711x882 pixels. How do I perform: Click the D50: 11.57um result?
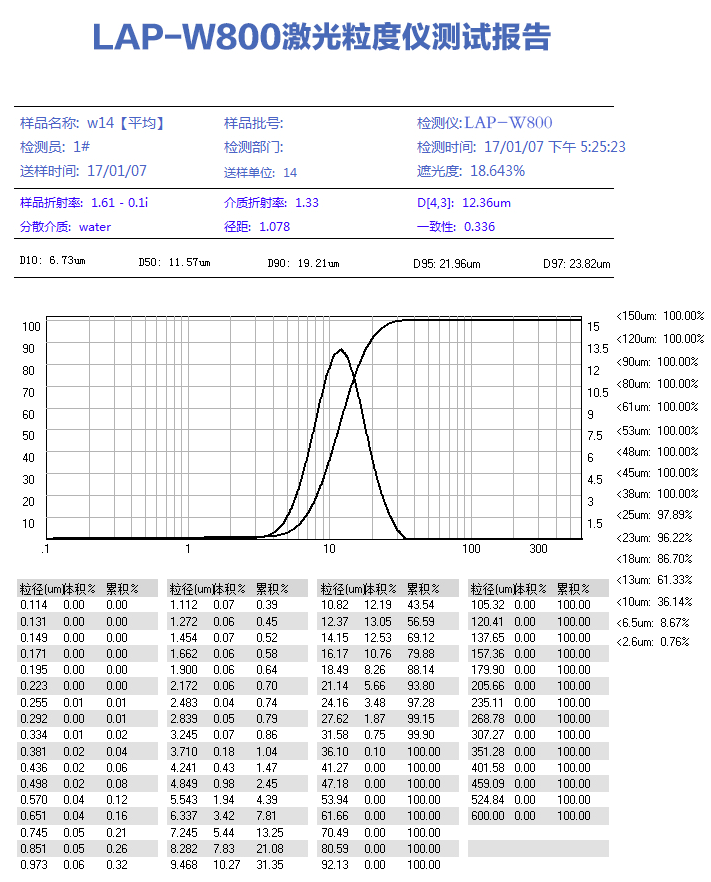tap(174, 263)
